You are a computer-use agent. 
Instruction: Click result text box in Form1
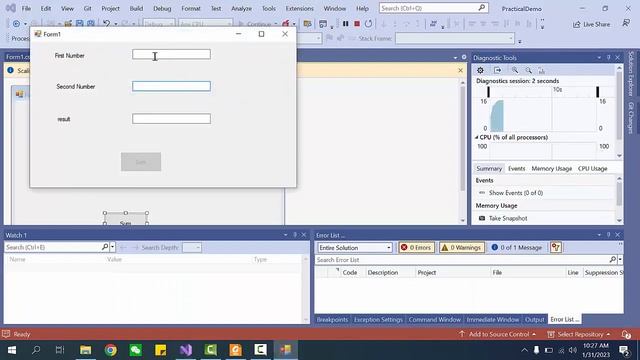pyautogui.click(x=171, y=119)
